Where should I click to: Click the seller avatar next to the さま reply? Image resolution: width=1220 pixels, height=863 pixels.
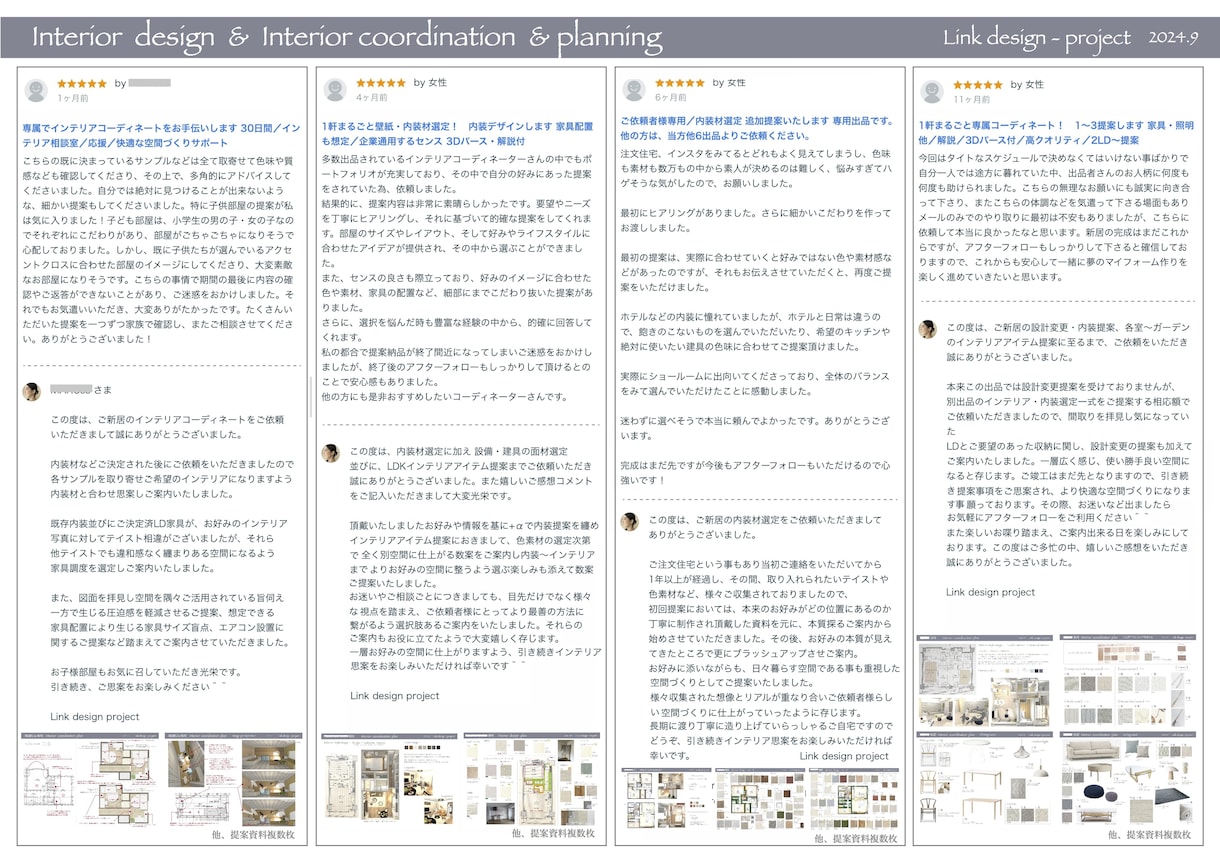(x=32, y=391)
